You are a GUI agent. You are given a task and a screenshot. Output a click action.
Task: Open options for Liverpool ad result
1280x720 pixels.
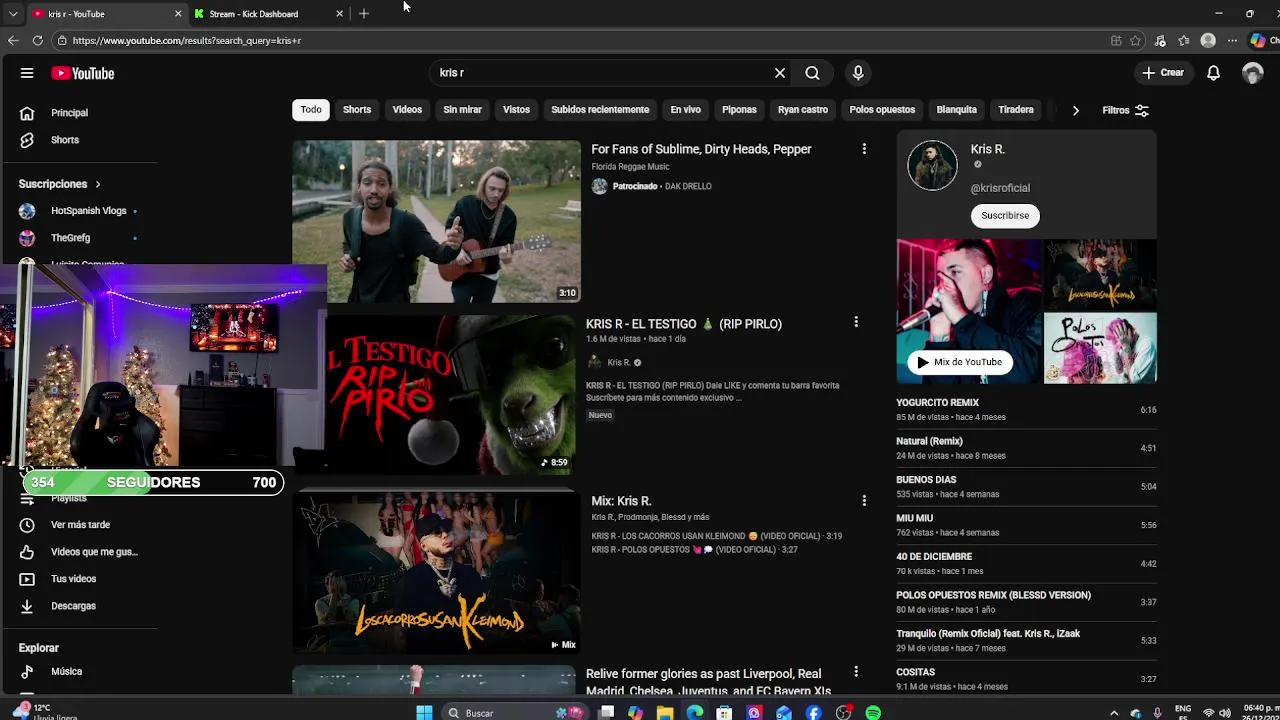[x=856, y=673]
